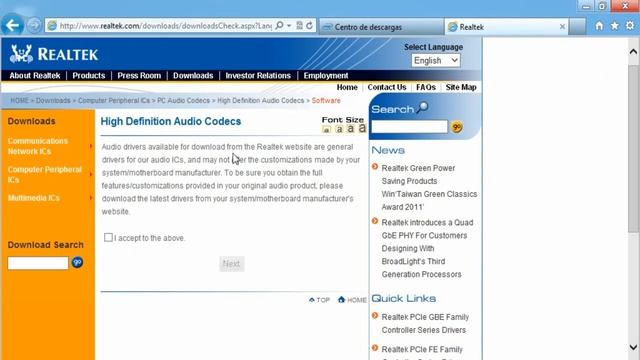
Task: Click the site Search go button
Action: (456, 127)
